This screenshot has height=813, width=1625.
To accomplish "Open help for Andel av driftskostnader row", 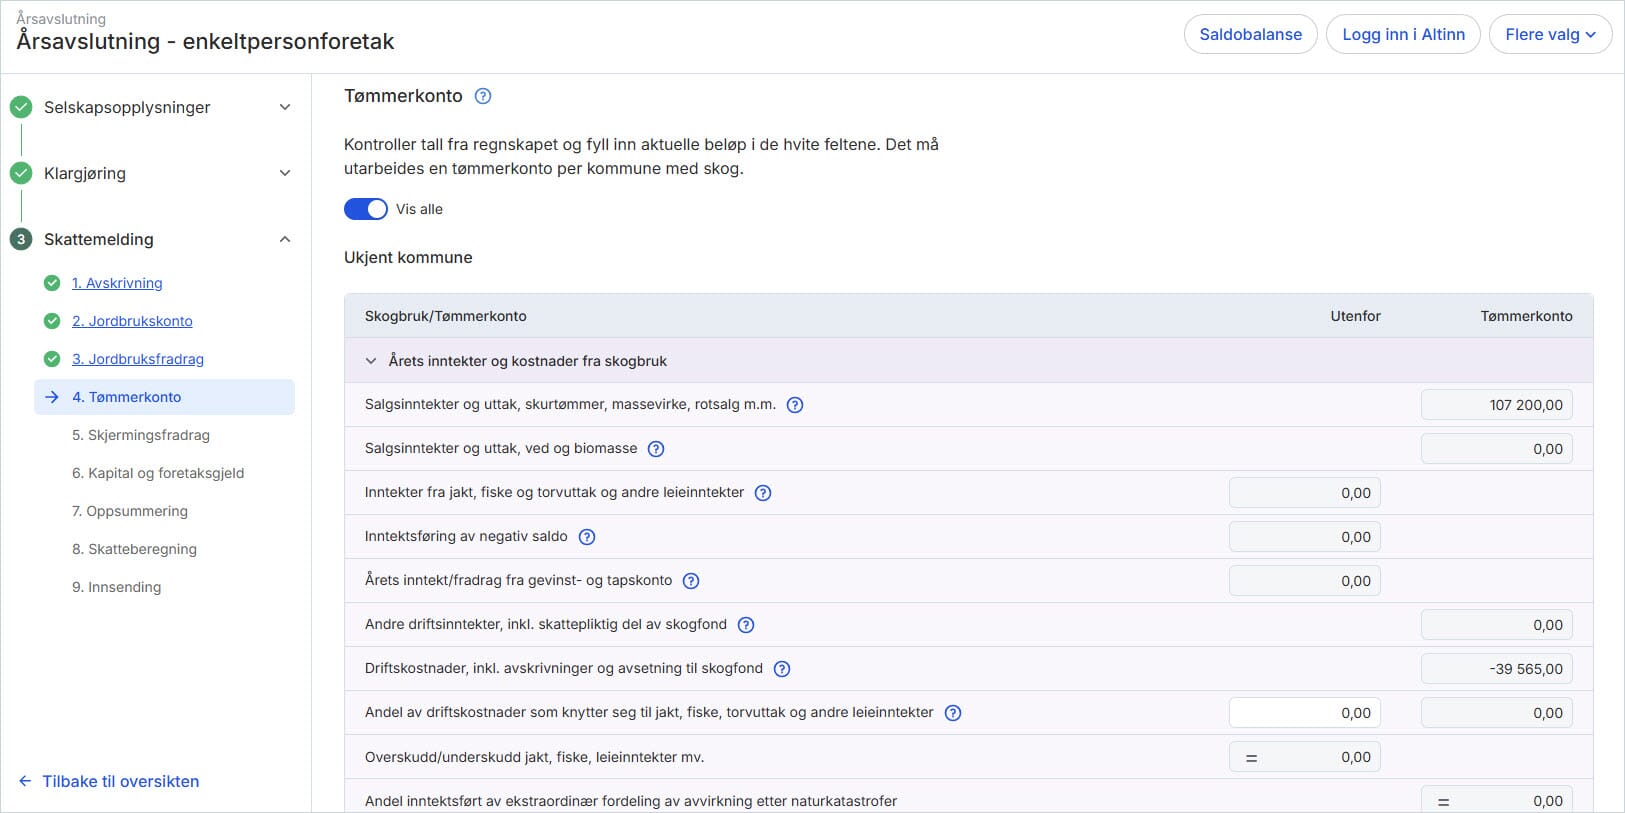I will point(953,713).
